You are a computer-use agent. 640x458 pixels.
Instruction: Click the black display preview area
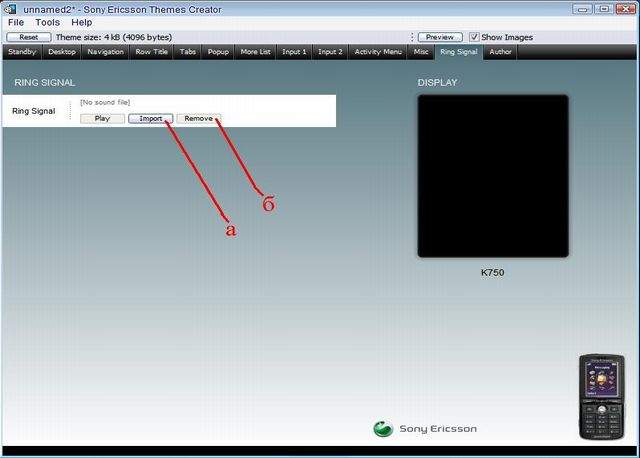(x=493, y=176)
